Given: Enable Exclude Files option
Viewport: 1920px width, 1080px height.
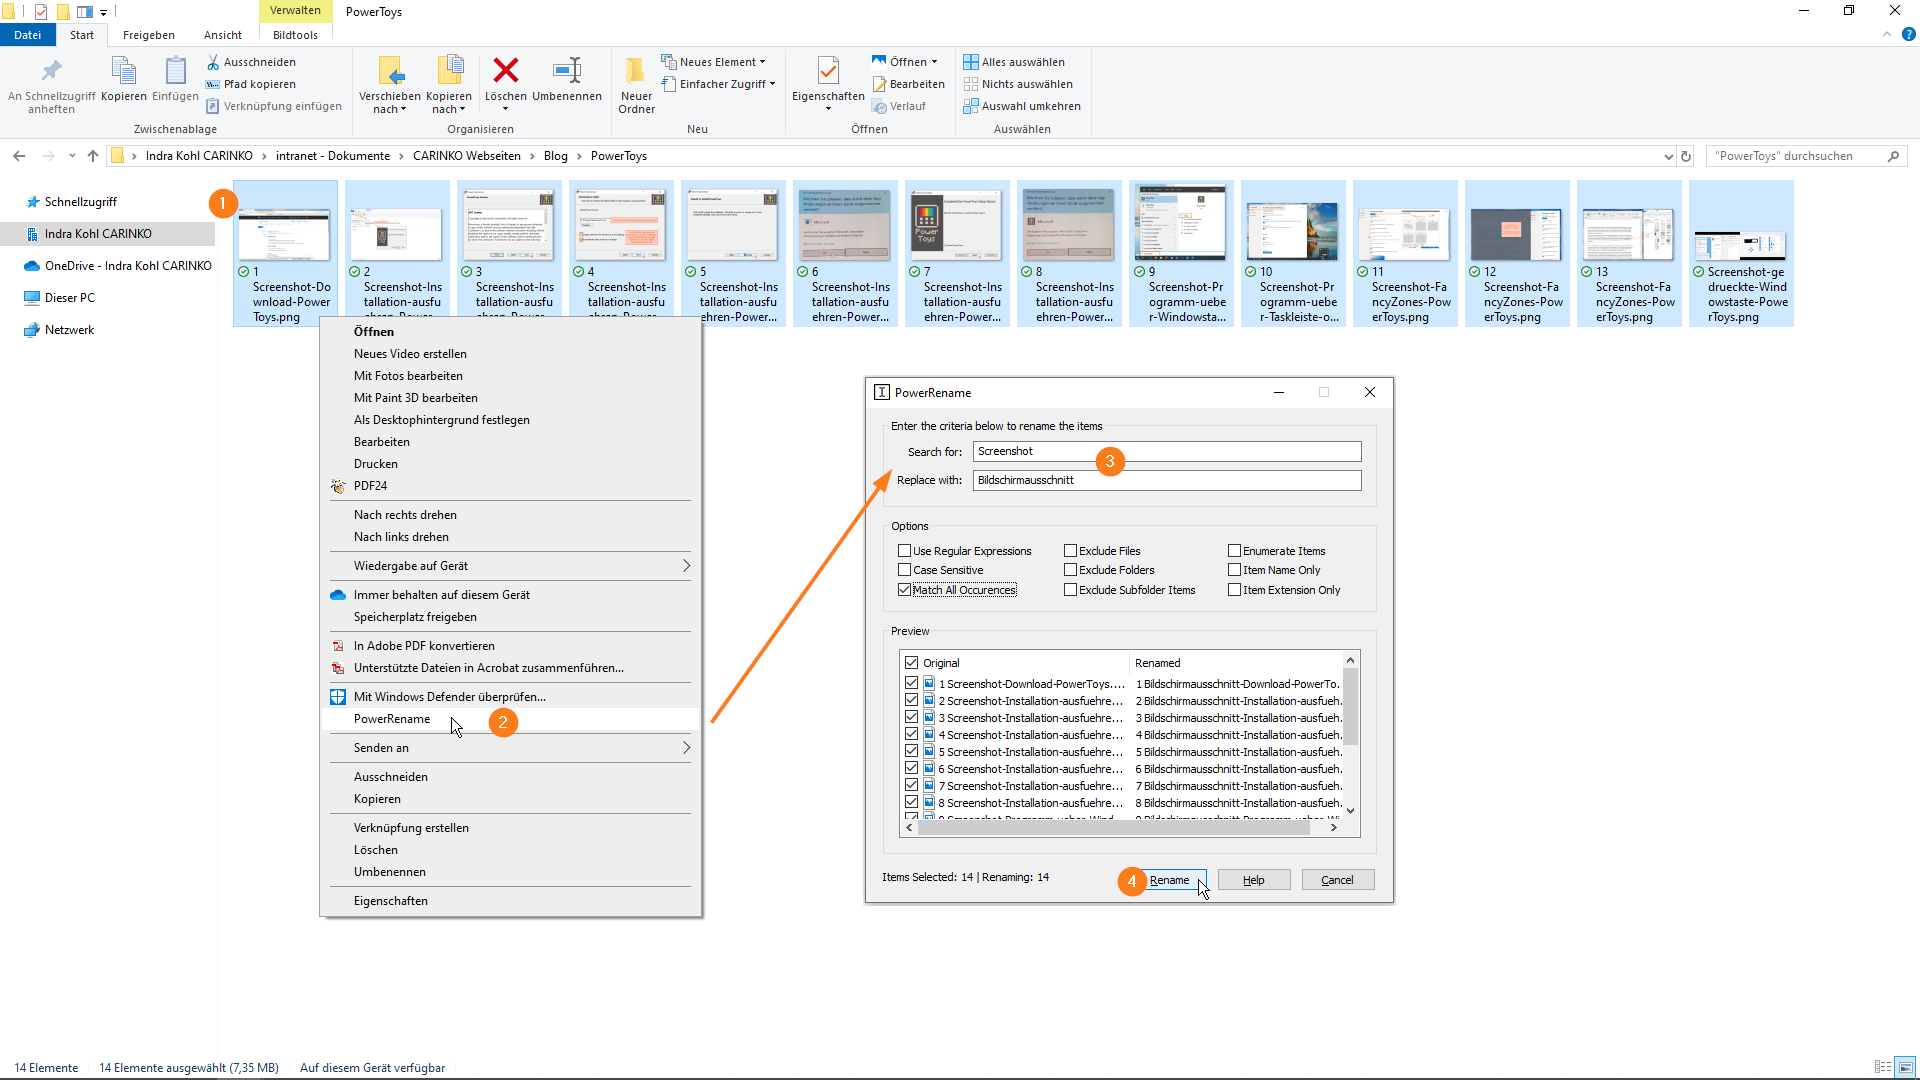Looking at the screenshot, I should pos(1070,551).
